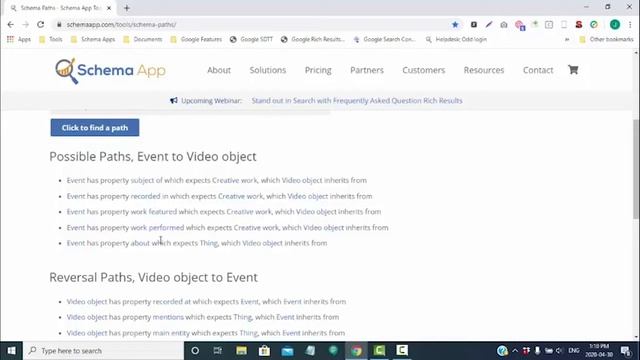Viewport: 640px width, 360px height.
Task: Click the Windows taskbar search box
Action: 104,351
